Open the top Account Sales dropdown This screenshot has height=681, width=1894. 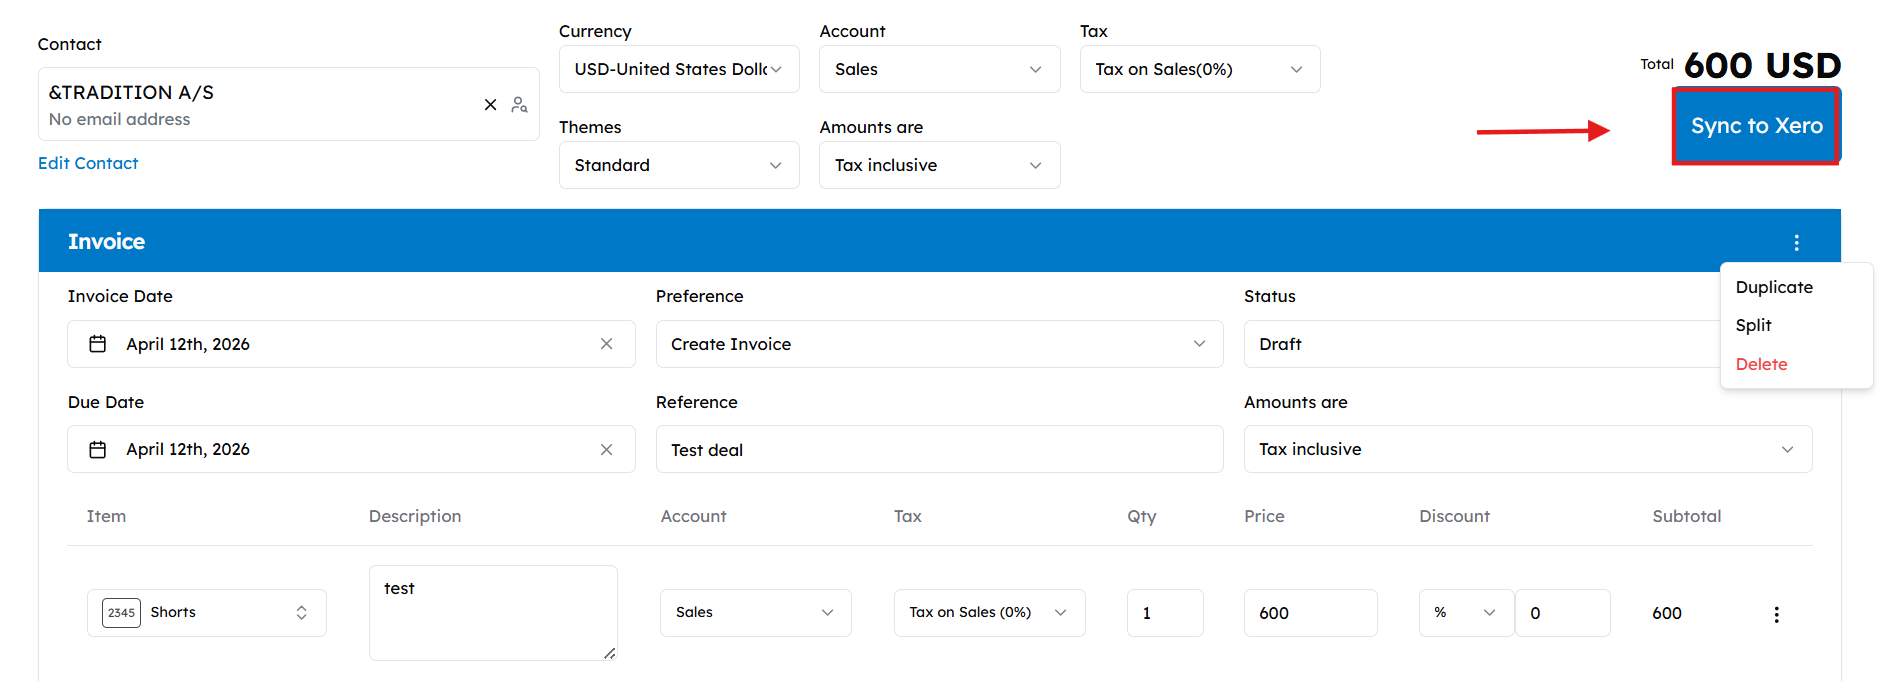[x=939, y=69]
